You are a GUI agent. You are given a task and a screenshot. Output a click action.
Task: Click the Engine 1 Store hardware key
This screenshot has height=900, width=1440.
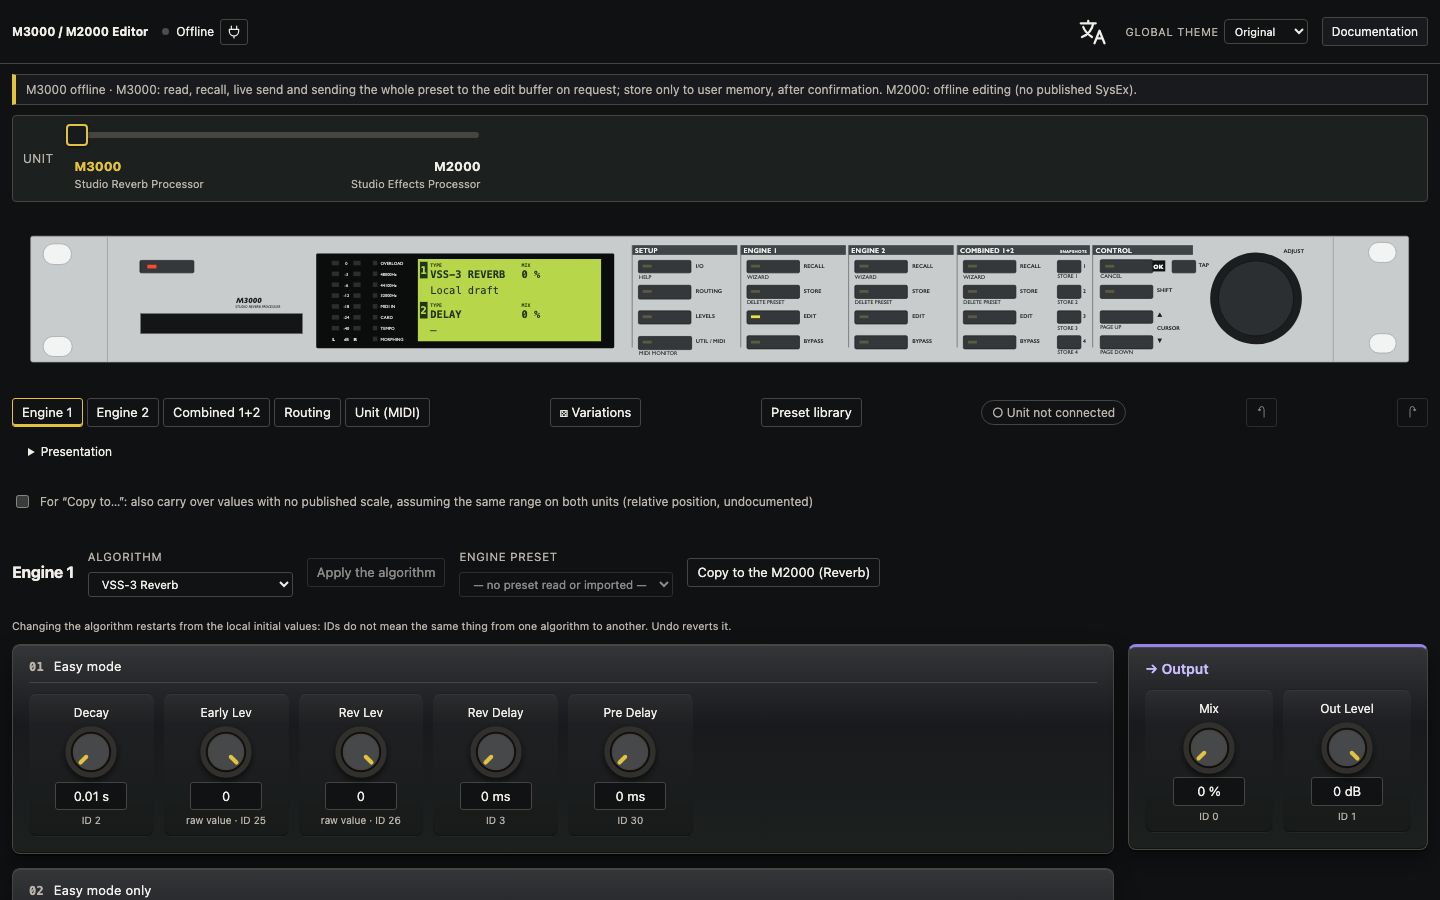[x=773, y=292]
